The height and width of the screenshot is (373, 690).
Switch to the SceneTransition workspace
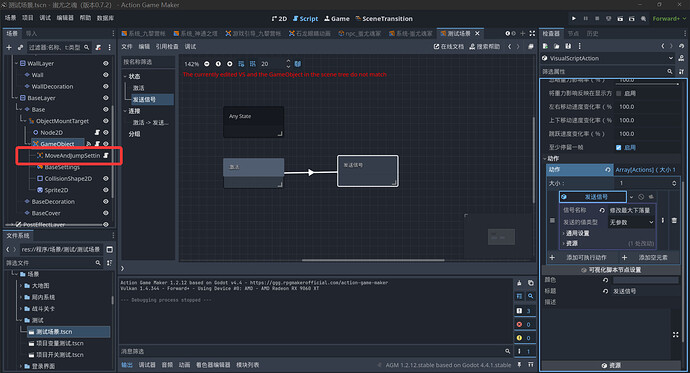click(x=384, y=18)
